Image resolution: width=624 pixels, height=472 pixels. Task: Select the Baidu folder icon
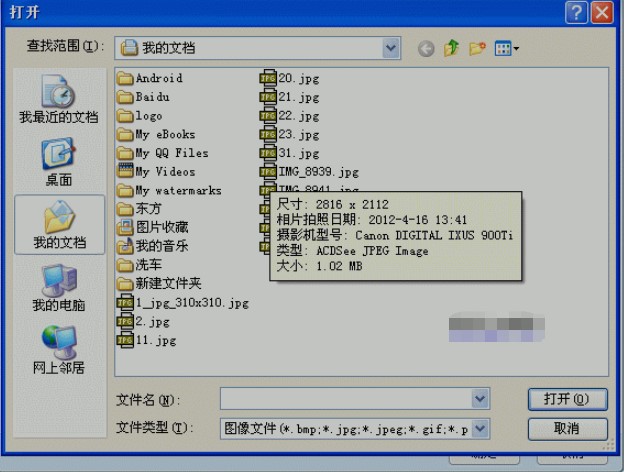pos(125,97)
